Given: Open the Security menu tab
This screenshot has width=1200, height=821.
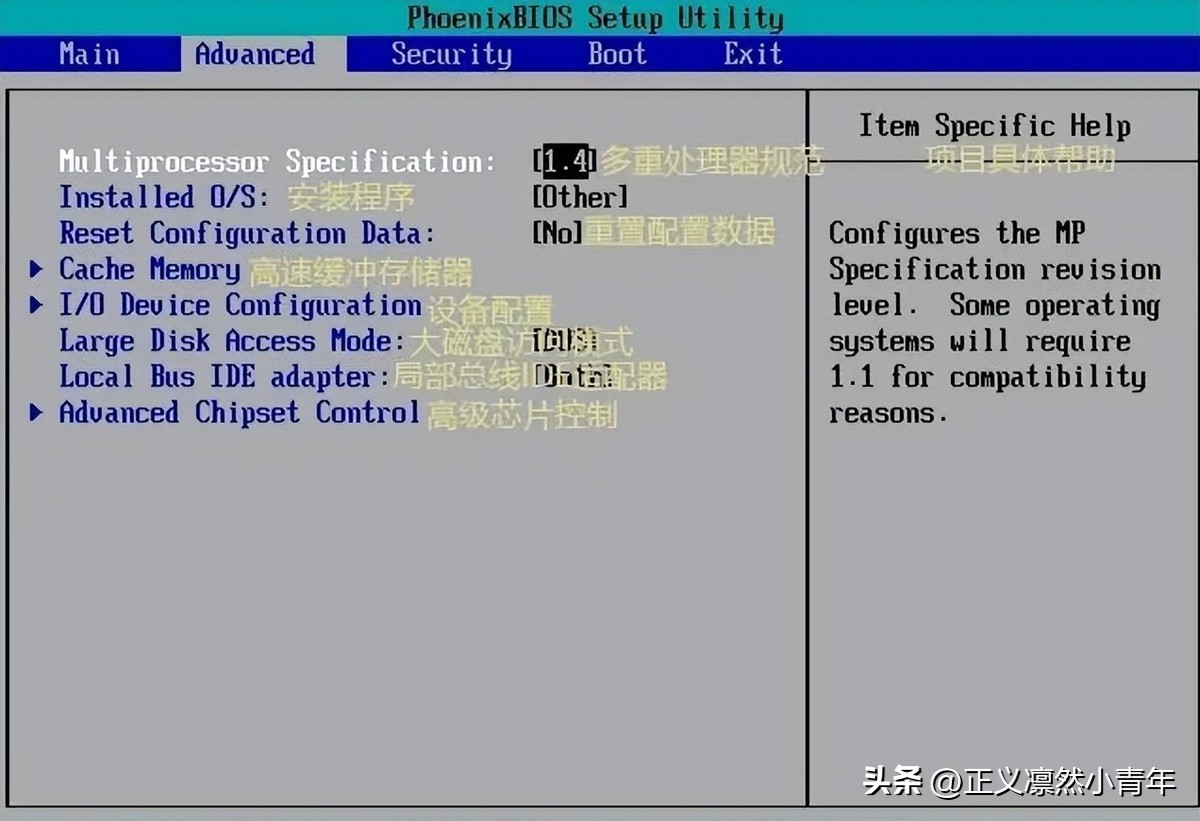Looking at the screenshot, I should coord(451,54).
